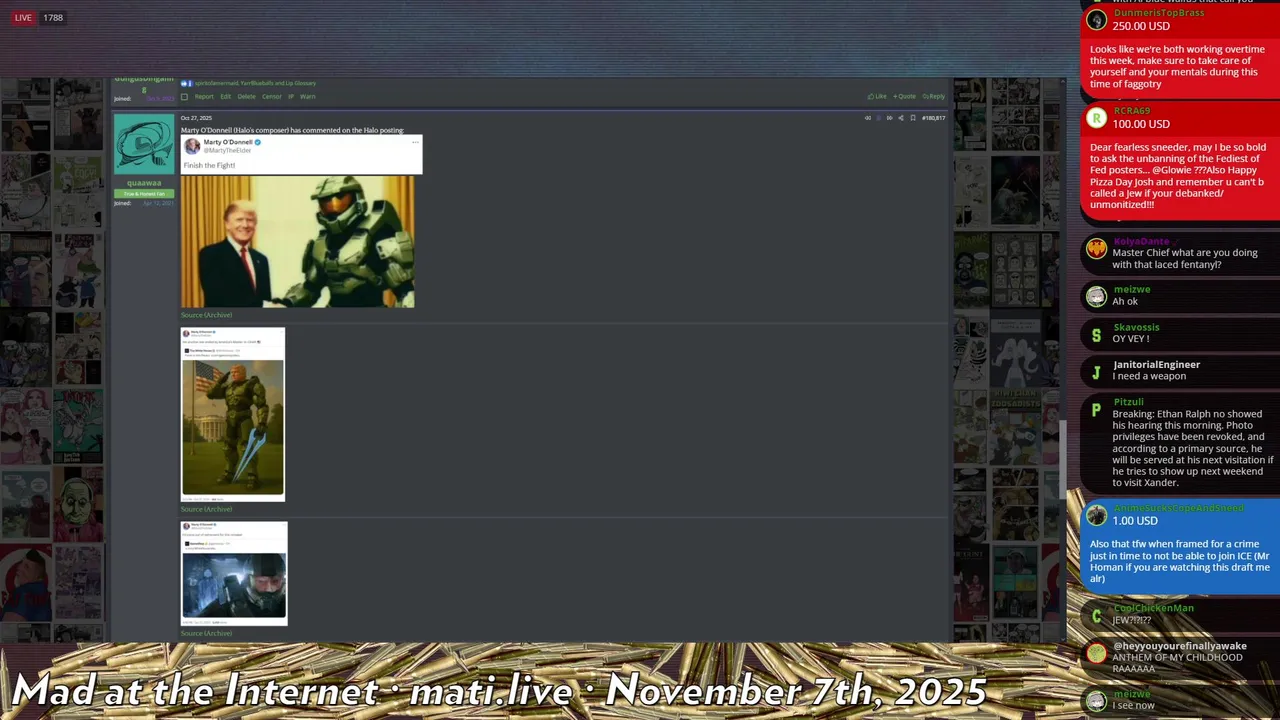Image resolution: width=1280 pixels, height=720 pixels.
Task: Click the "1.00 USD" superchat amount
Action: click(1135, 521)
